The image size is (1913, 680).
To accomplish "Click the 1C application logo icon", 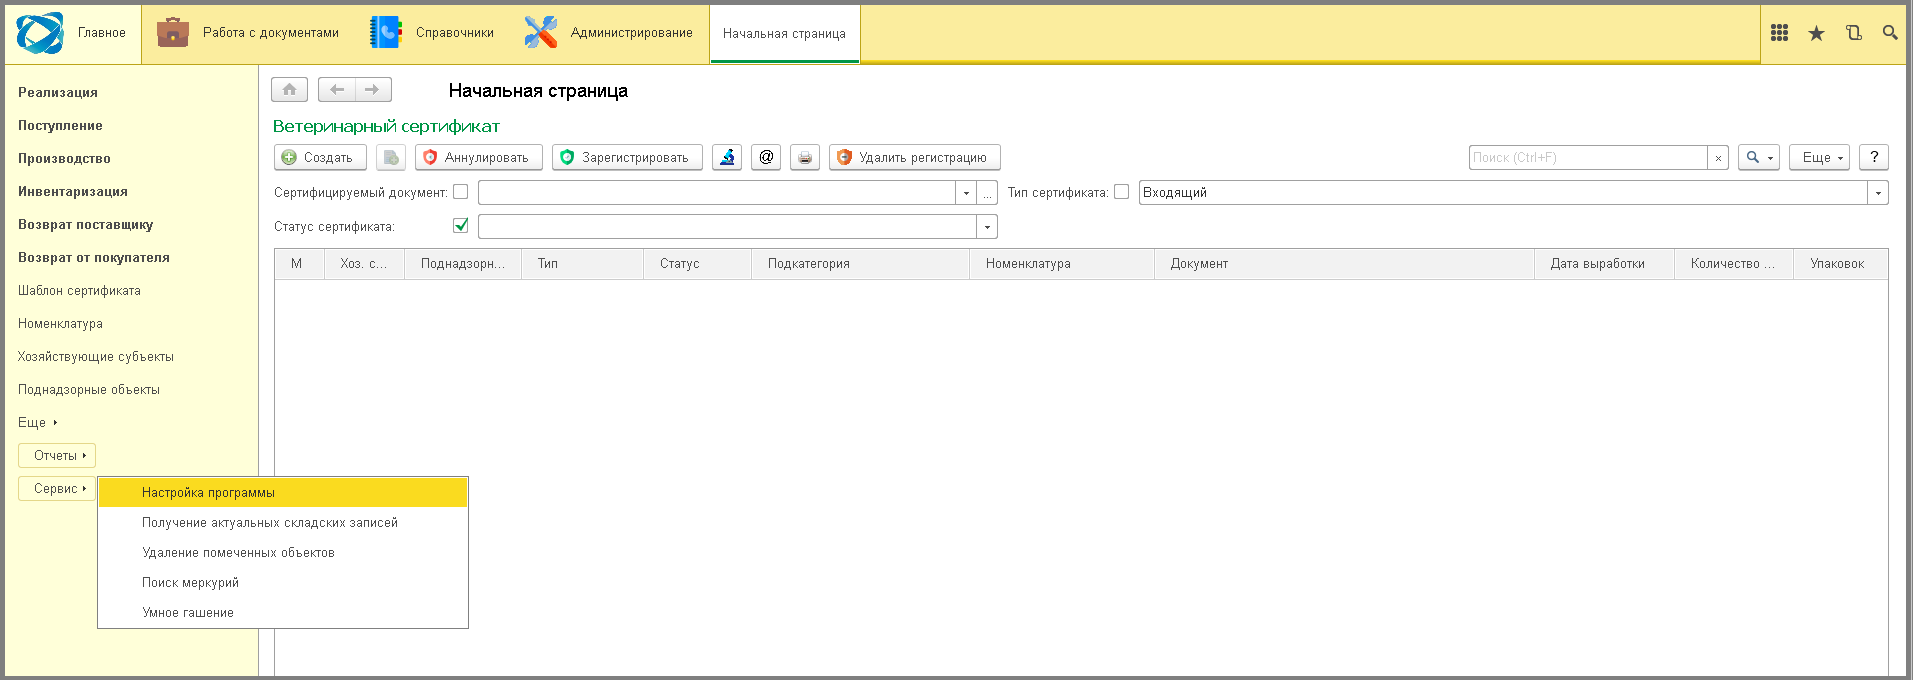I will click(40, 33).
